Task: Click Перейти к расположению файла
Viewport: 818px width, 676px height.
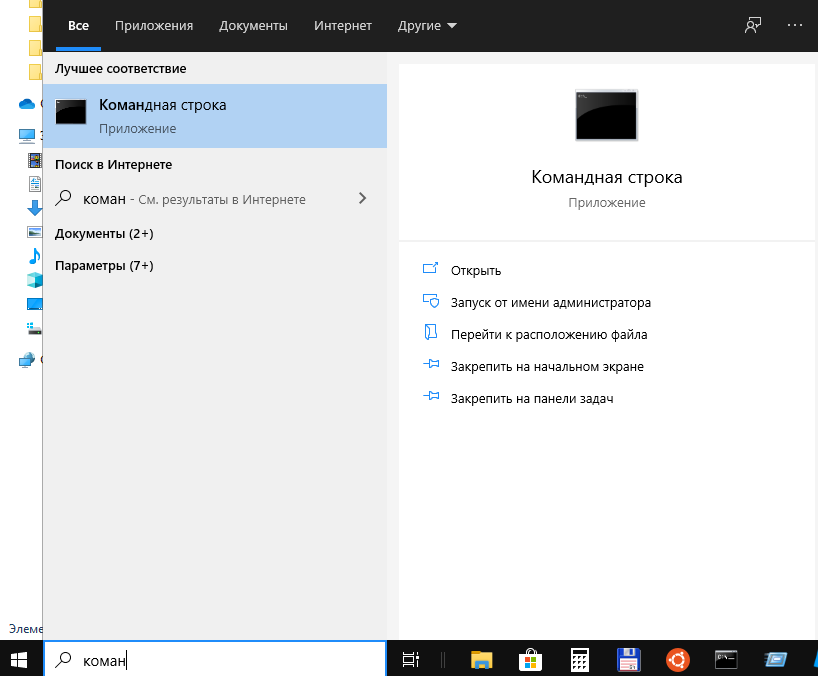Action: tap(548, 334)
